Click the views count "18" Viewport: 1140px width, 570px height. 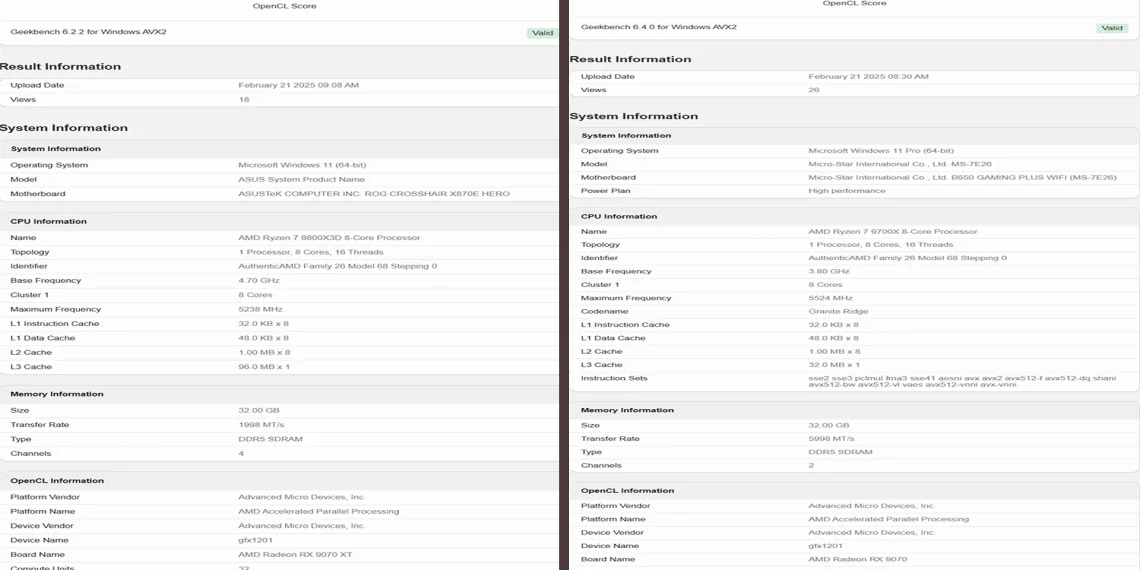[244, 100]
